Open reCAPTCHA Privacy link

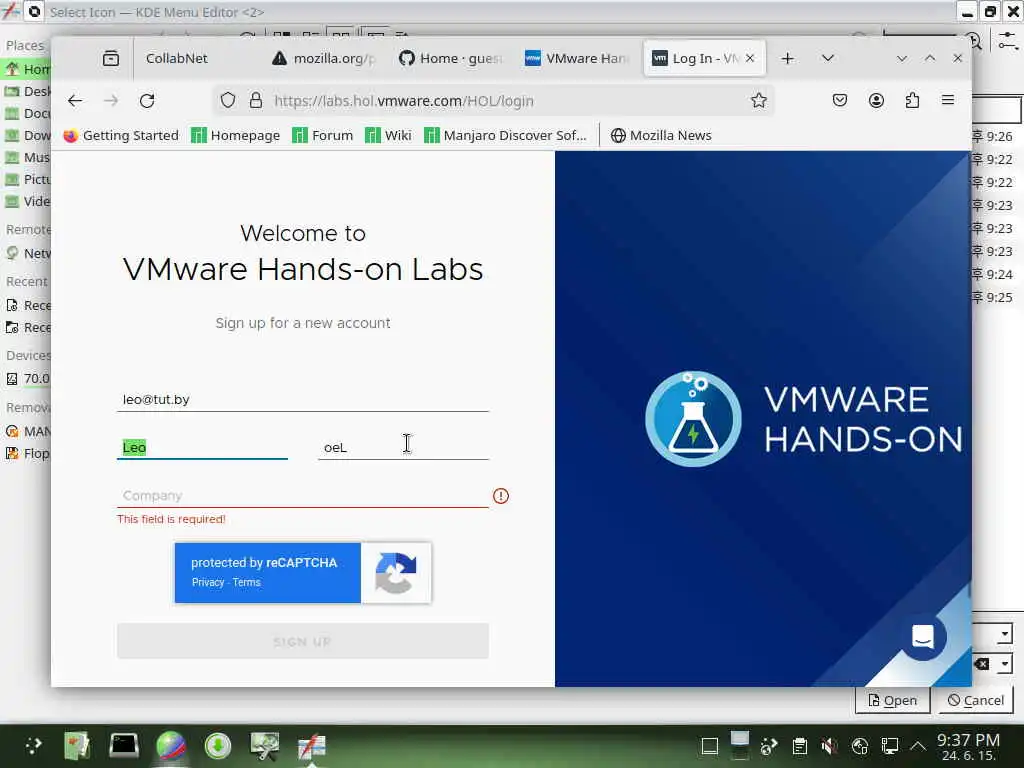pyautogui.click(x=208, y=582)
